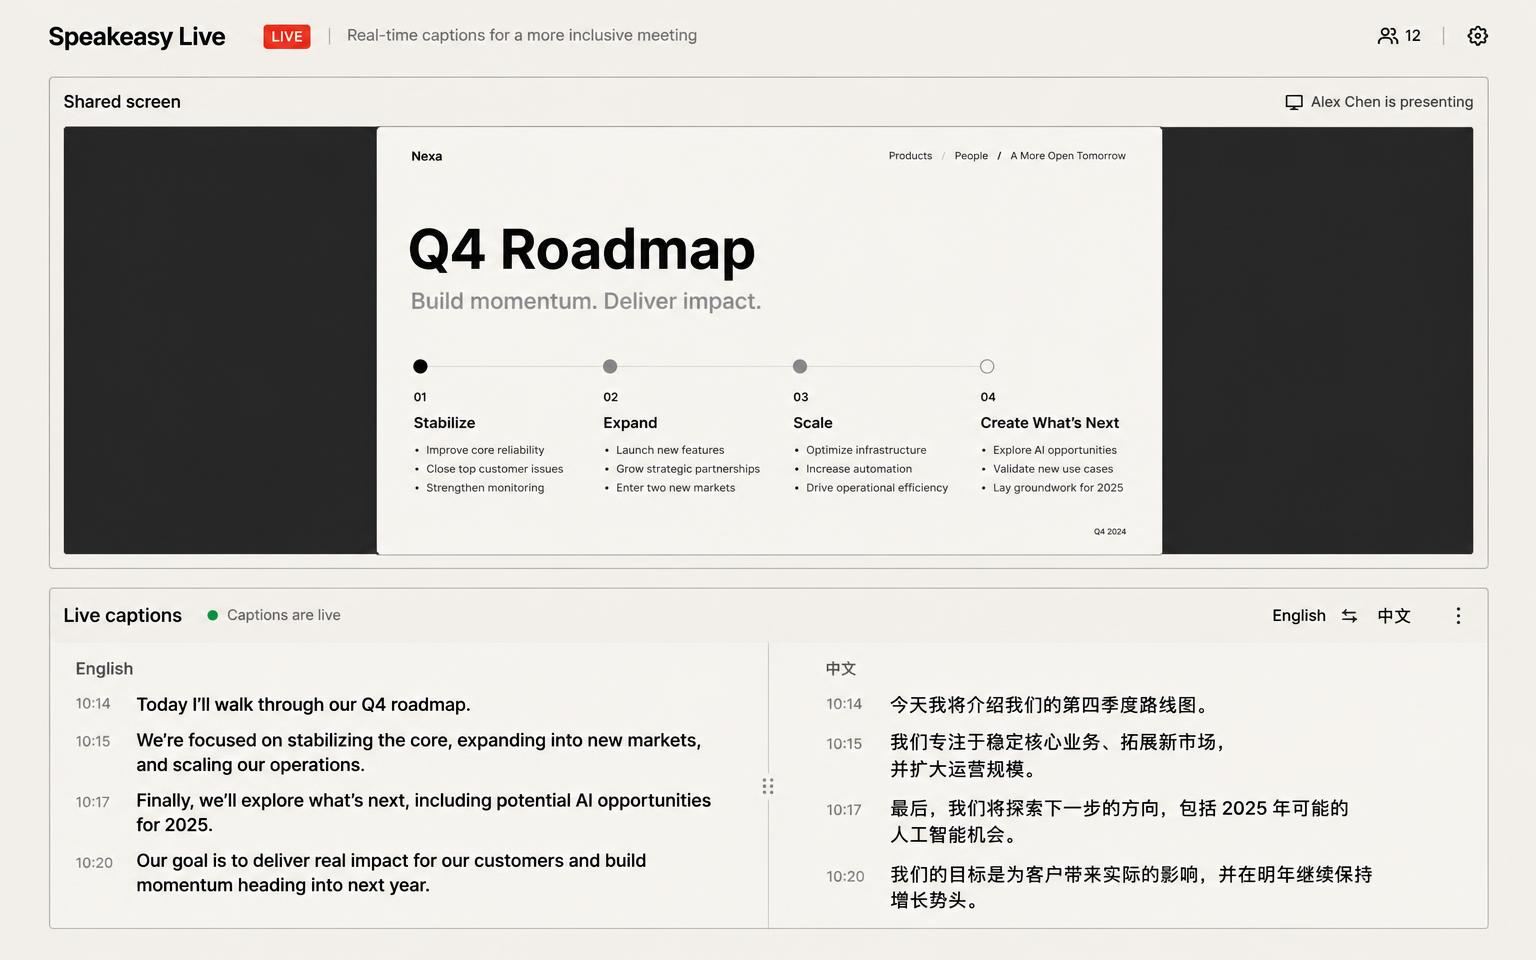The image size is (1536, 960).
Task: Click A More Open Tomorrow breadcrumb
Action: click(x=1068, y=156)
